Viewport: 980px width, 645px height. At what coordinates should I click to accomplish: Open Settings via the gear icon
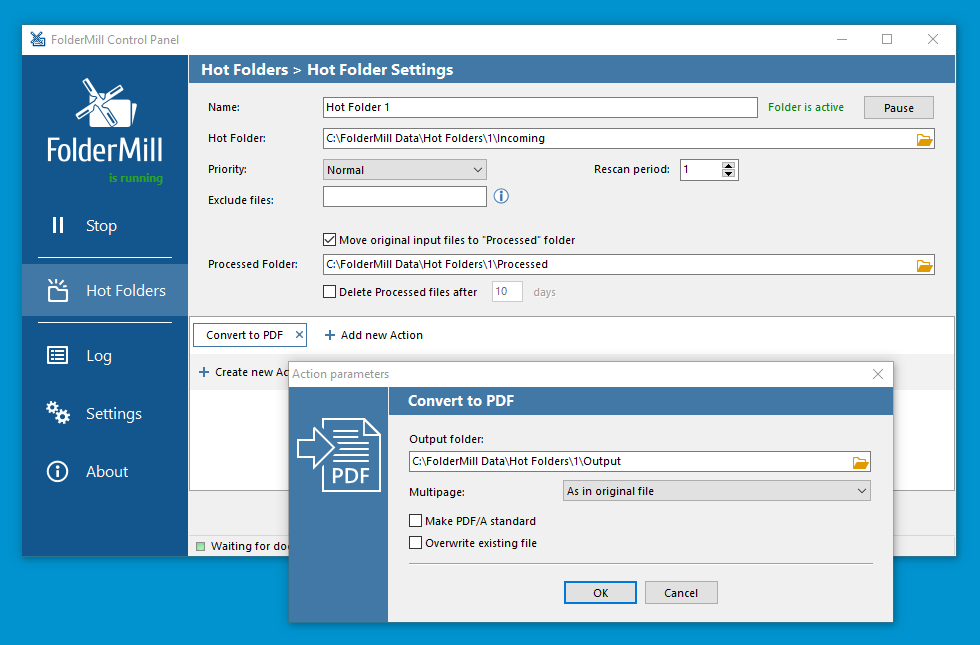pyautogui.click(x=57, y=413)
